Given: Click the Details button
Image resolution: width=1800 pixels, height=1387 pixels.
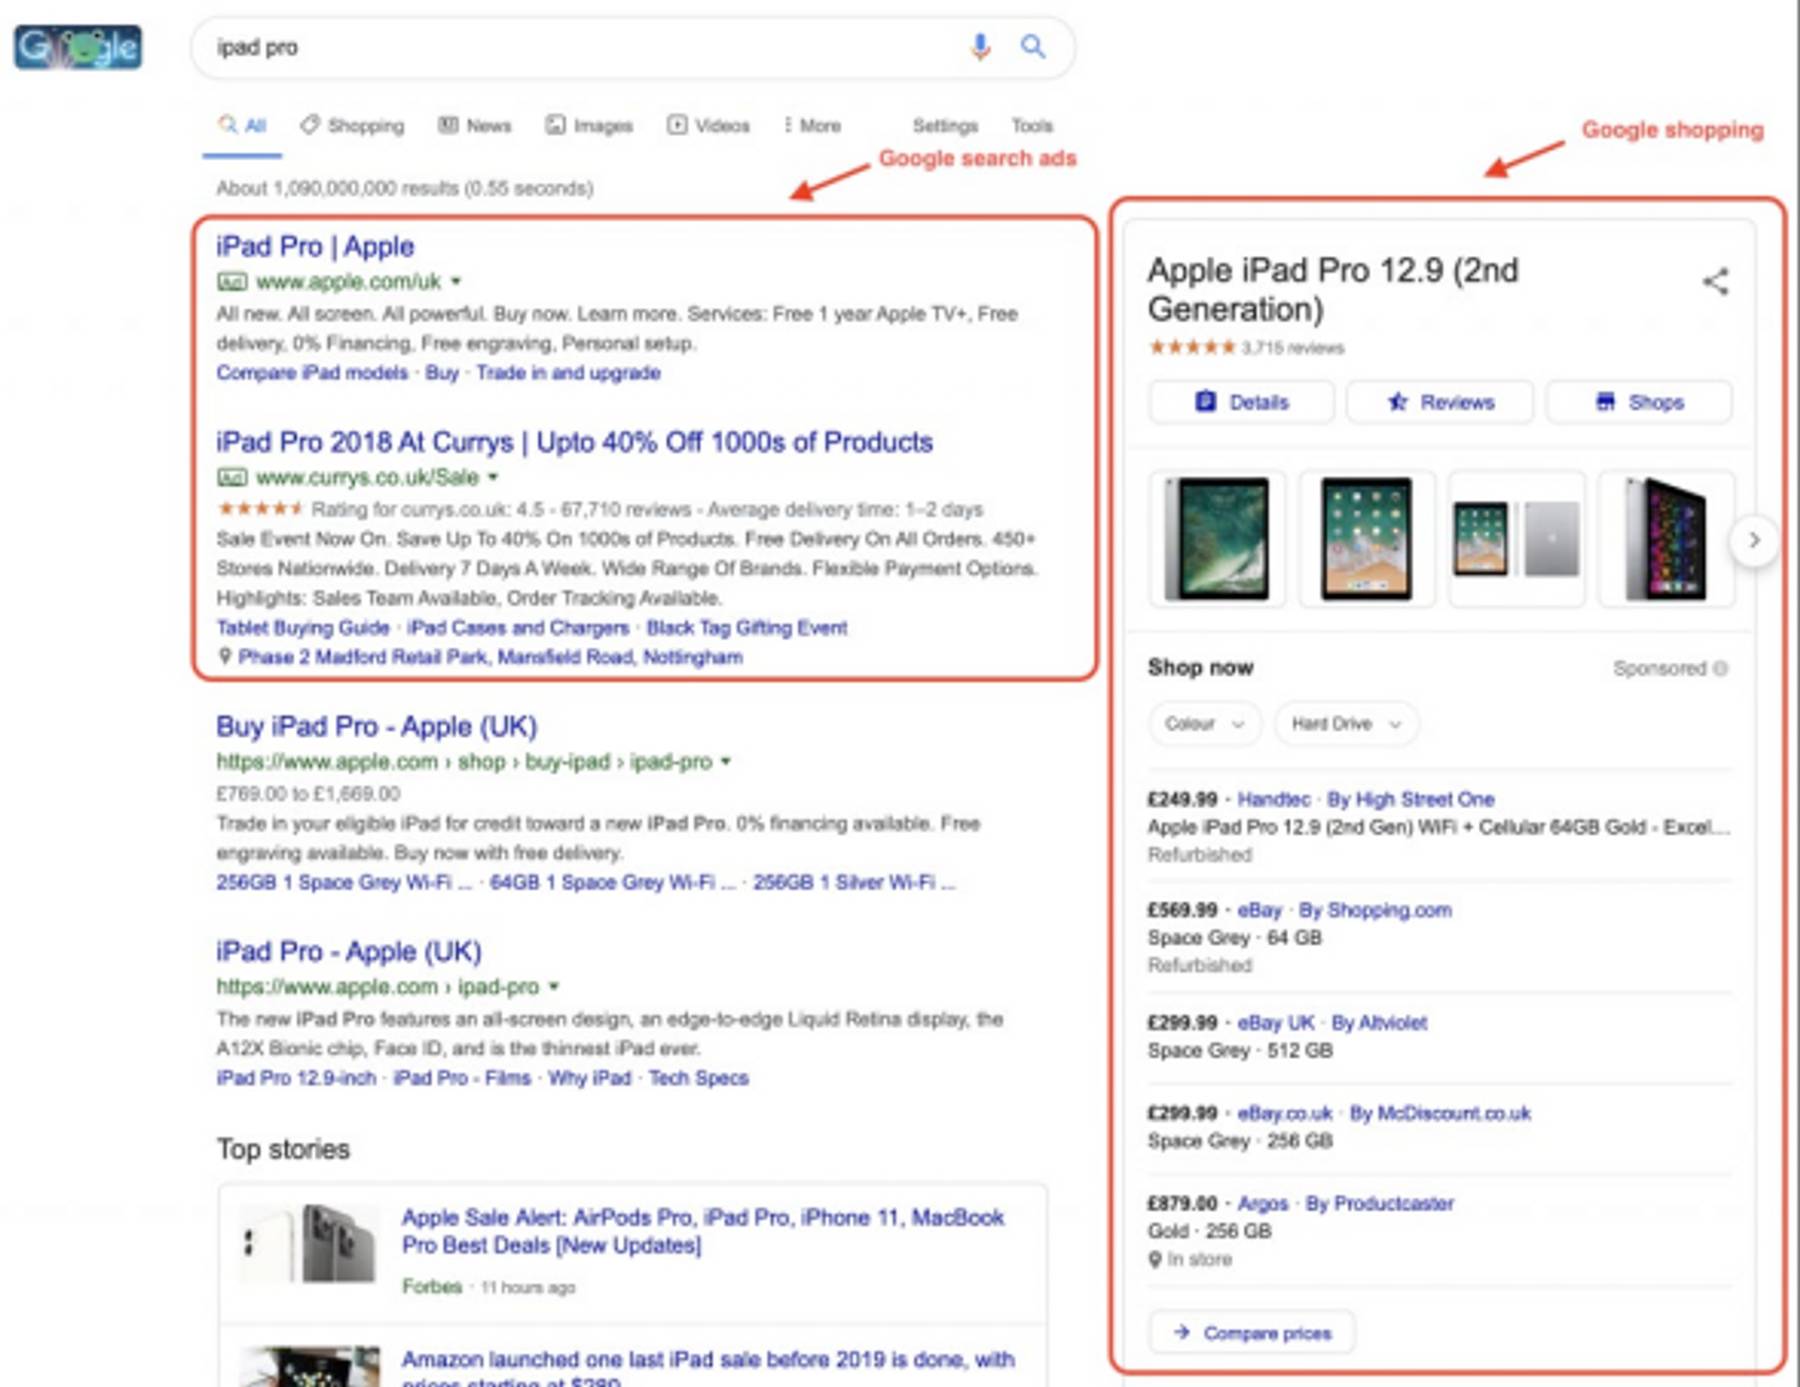Looking at the screenshot, I should pos(1241,402).
